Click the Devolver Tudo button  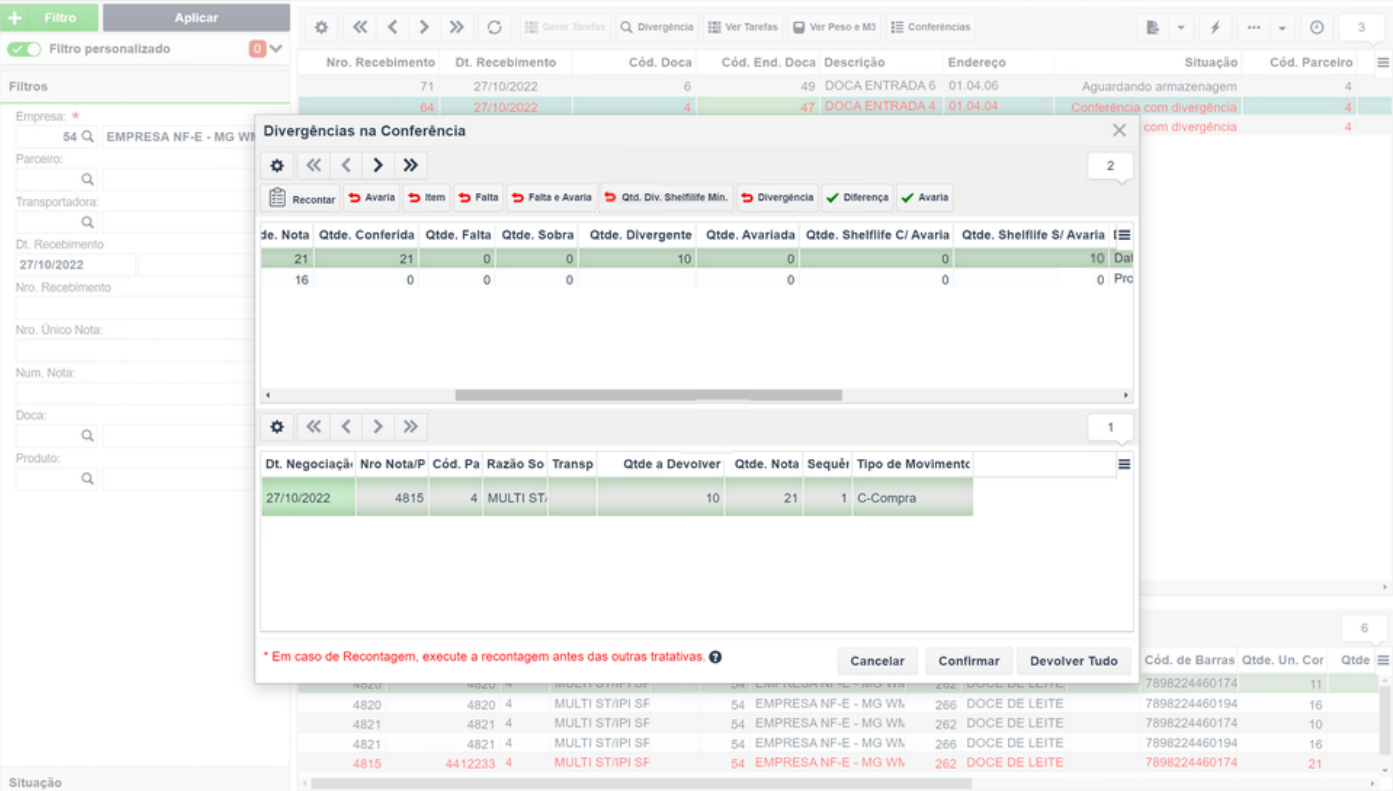pyautogui.click(x=1073, y=661)
